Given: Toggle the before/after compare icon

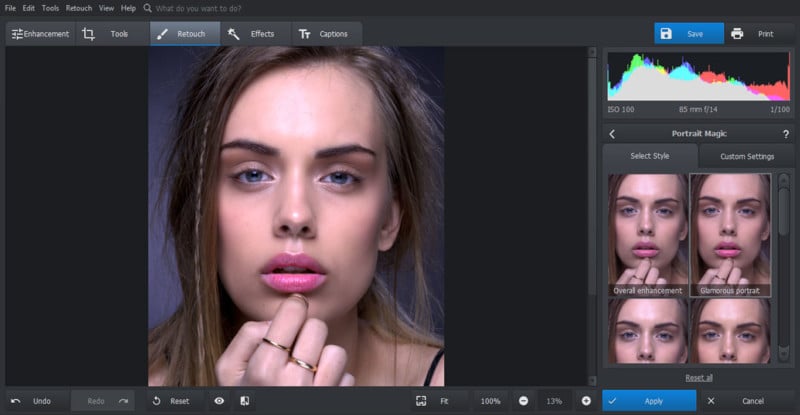Looking at the screenshot, I should [245, 401].
